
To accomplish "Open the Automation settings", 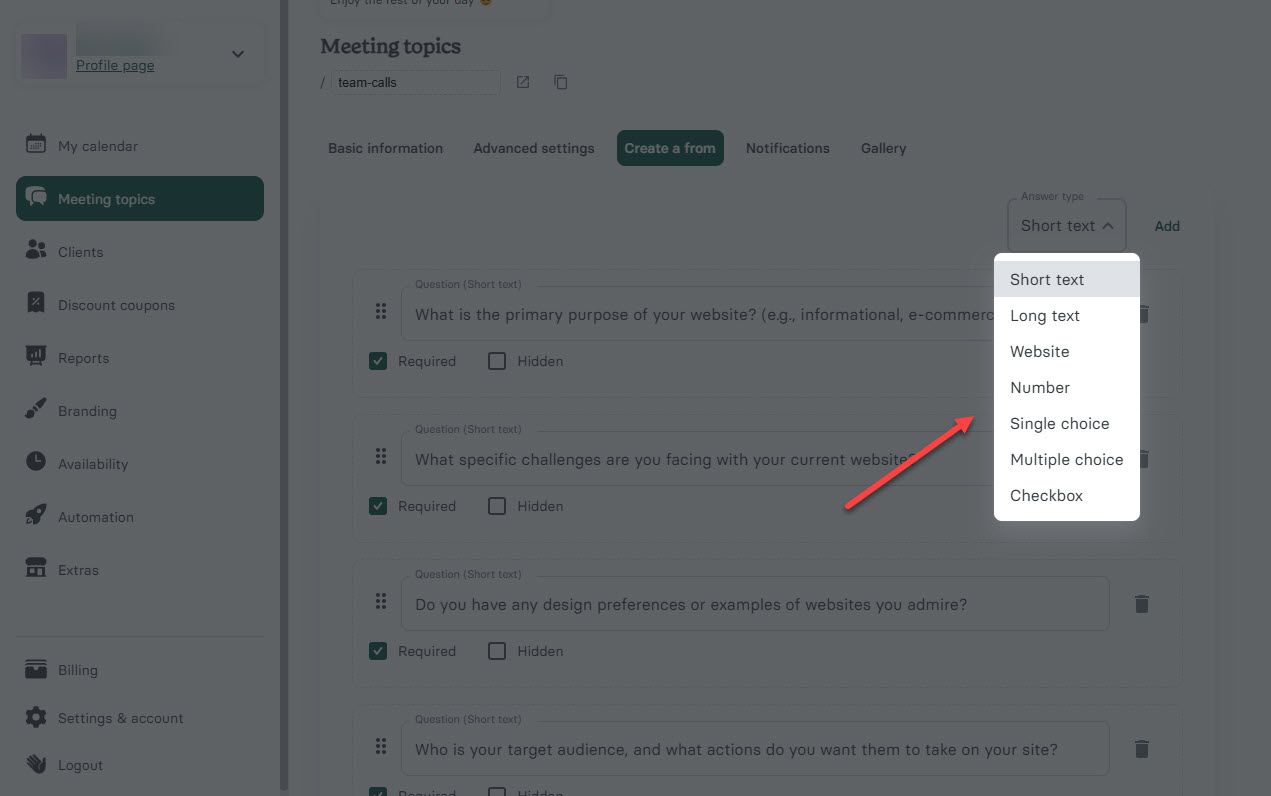I will click(96, 516).
